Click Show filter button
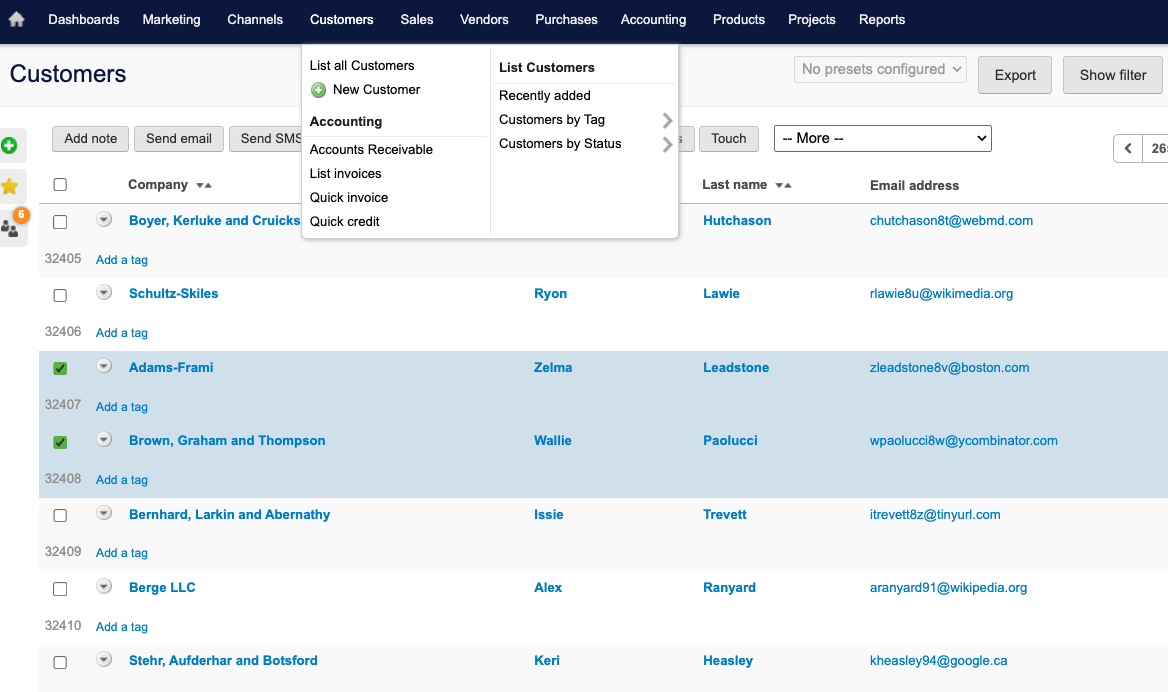The image size is (1168, 692). (x=1112, y=74)
